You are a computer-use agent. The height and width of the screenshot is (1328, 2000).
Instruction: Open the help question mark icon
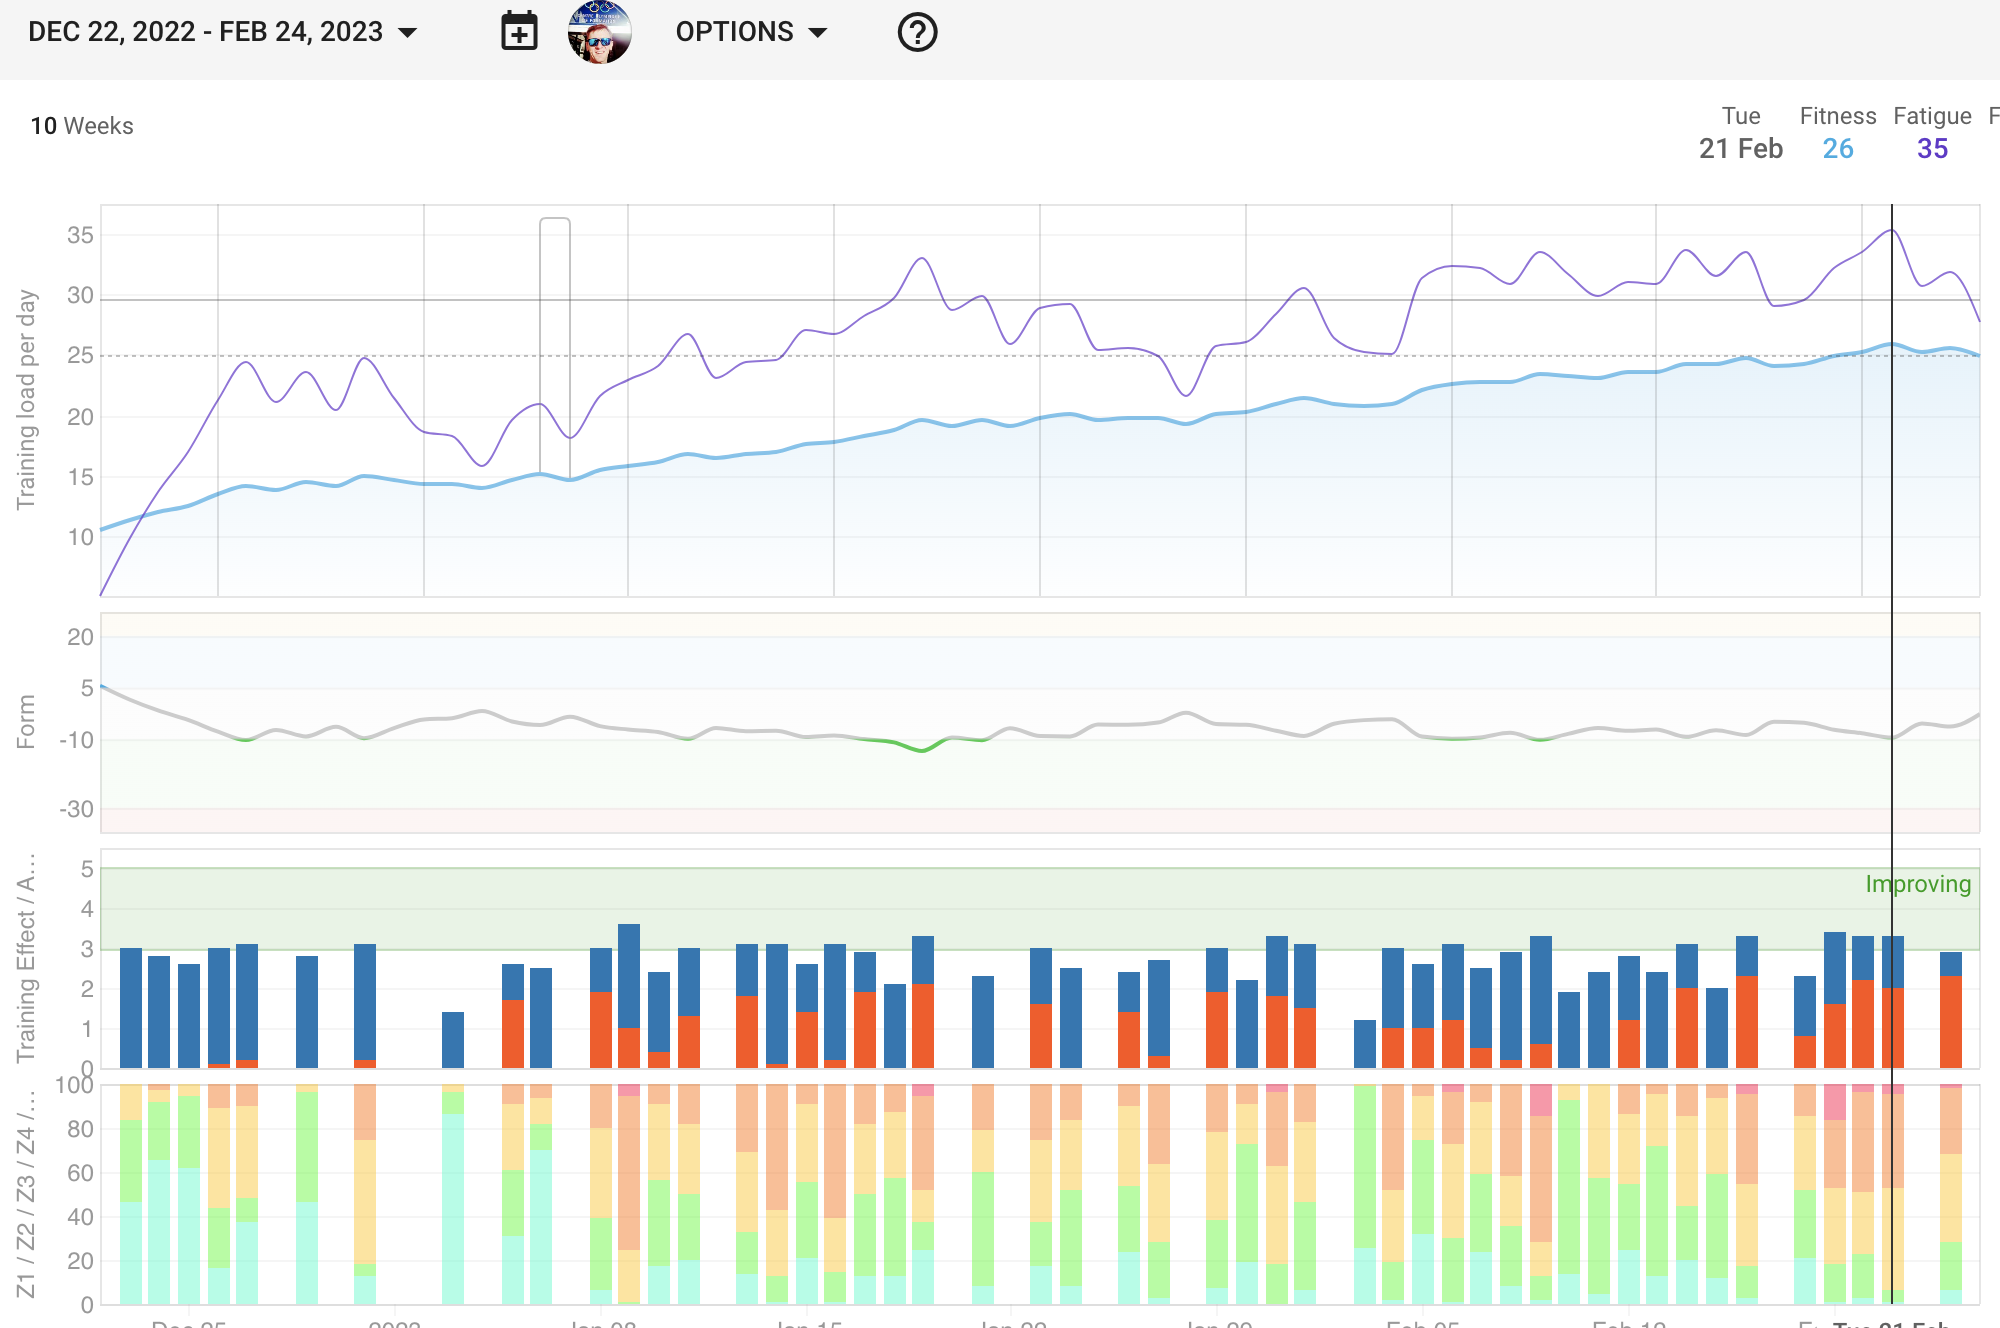[917, 32]
